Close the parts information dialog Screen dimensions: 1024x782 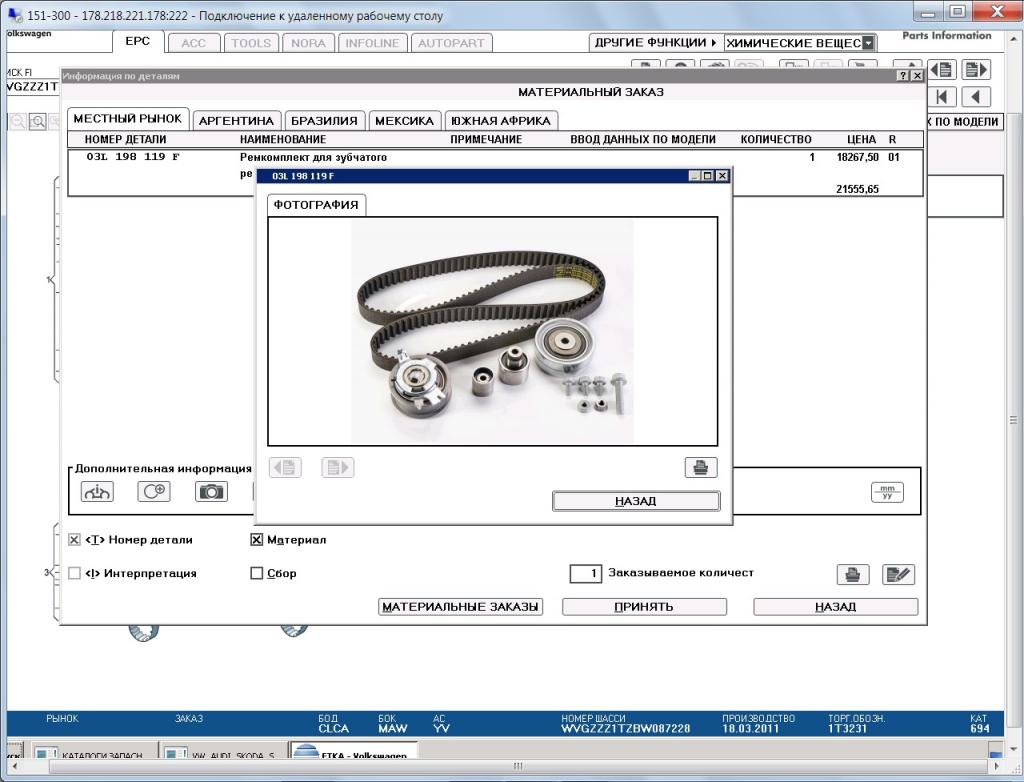(917, 76)
